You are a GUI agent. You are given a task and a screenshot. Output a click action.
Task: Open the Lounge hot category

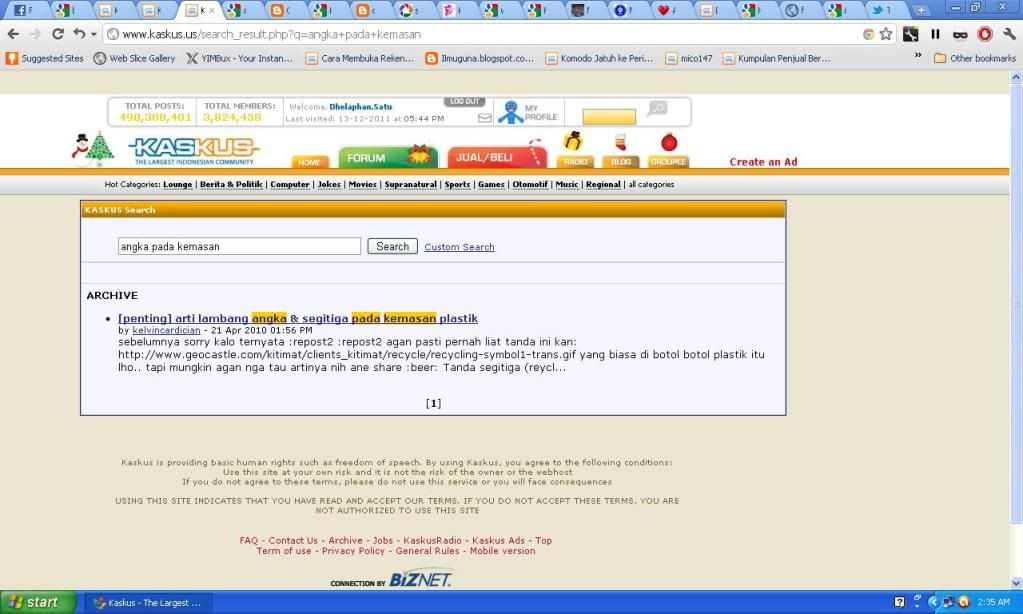tap(177, 185)
